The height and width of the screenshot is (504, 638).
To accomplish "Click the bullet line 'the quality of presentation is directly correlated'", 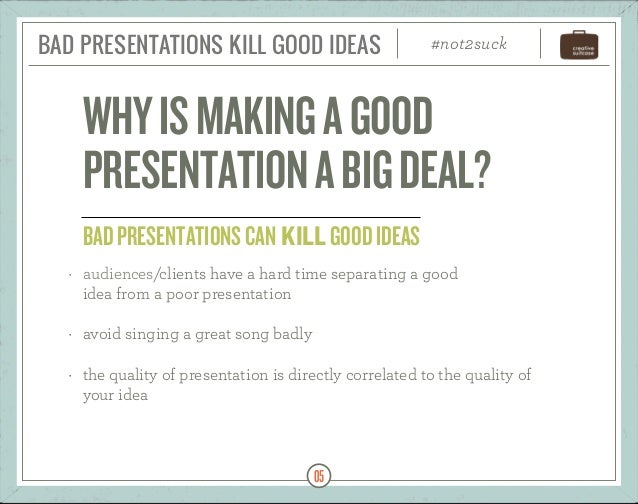I will pos(307,375).
